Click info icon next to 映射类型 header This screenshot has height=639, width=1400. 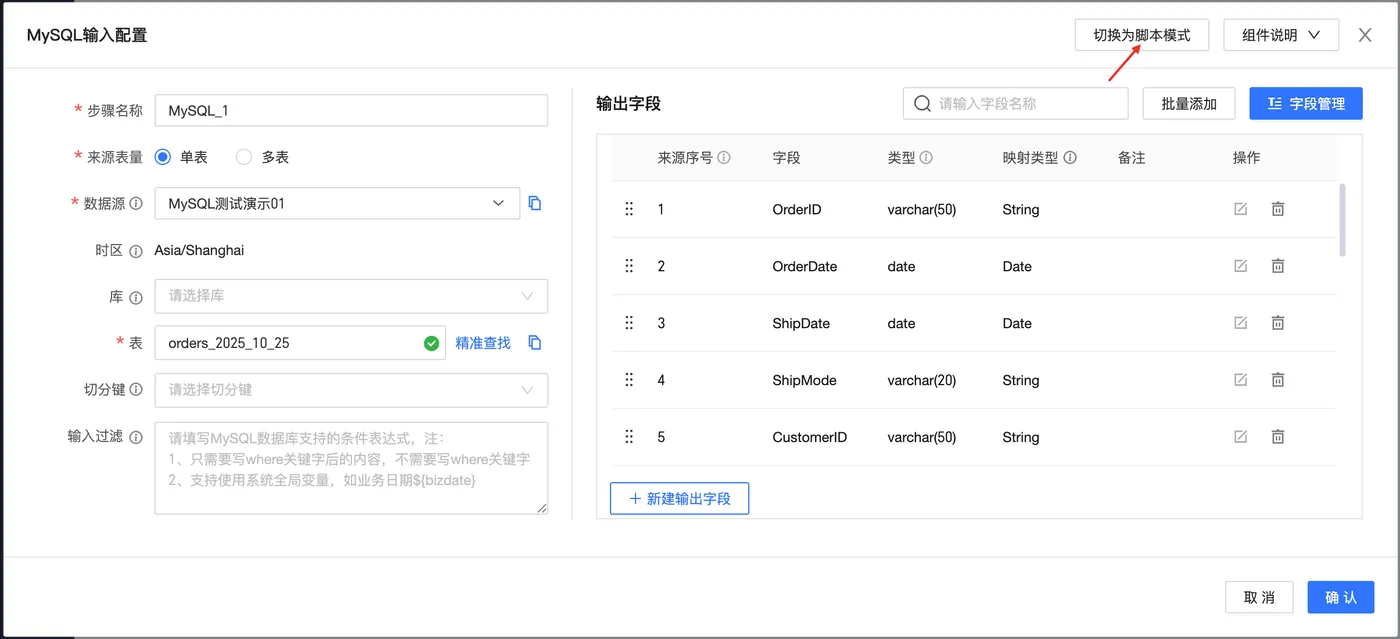click(x=1070, y=158)
